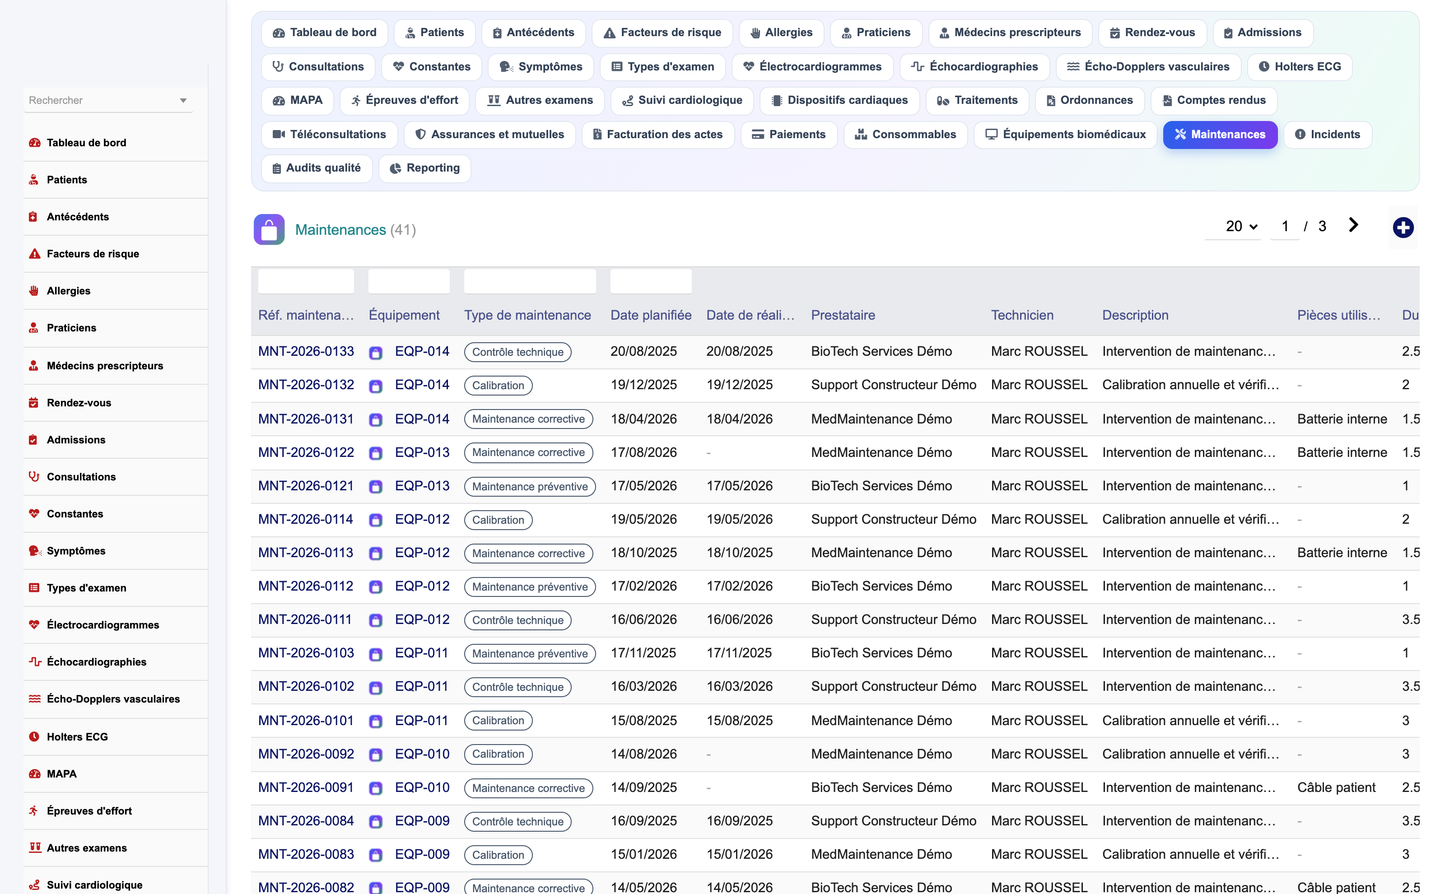This screenshot has height=894, width=1445.
Task: Click sidebar MAPA gauge icon
Action: coord(34,774)
